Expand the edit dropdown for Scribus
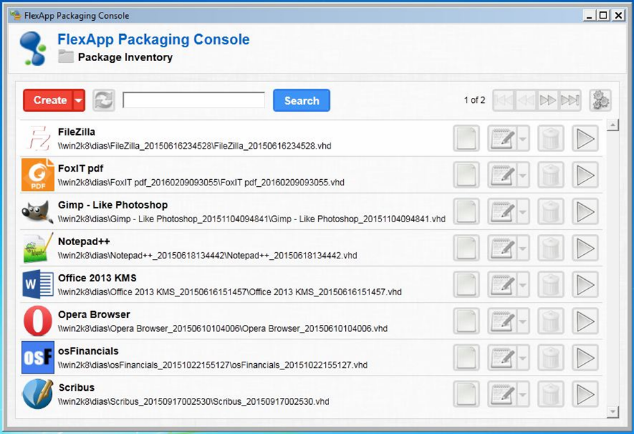The image size is (634, 434). (x=523, y=394)
